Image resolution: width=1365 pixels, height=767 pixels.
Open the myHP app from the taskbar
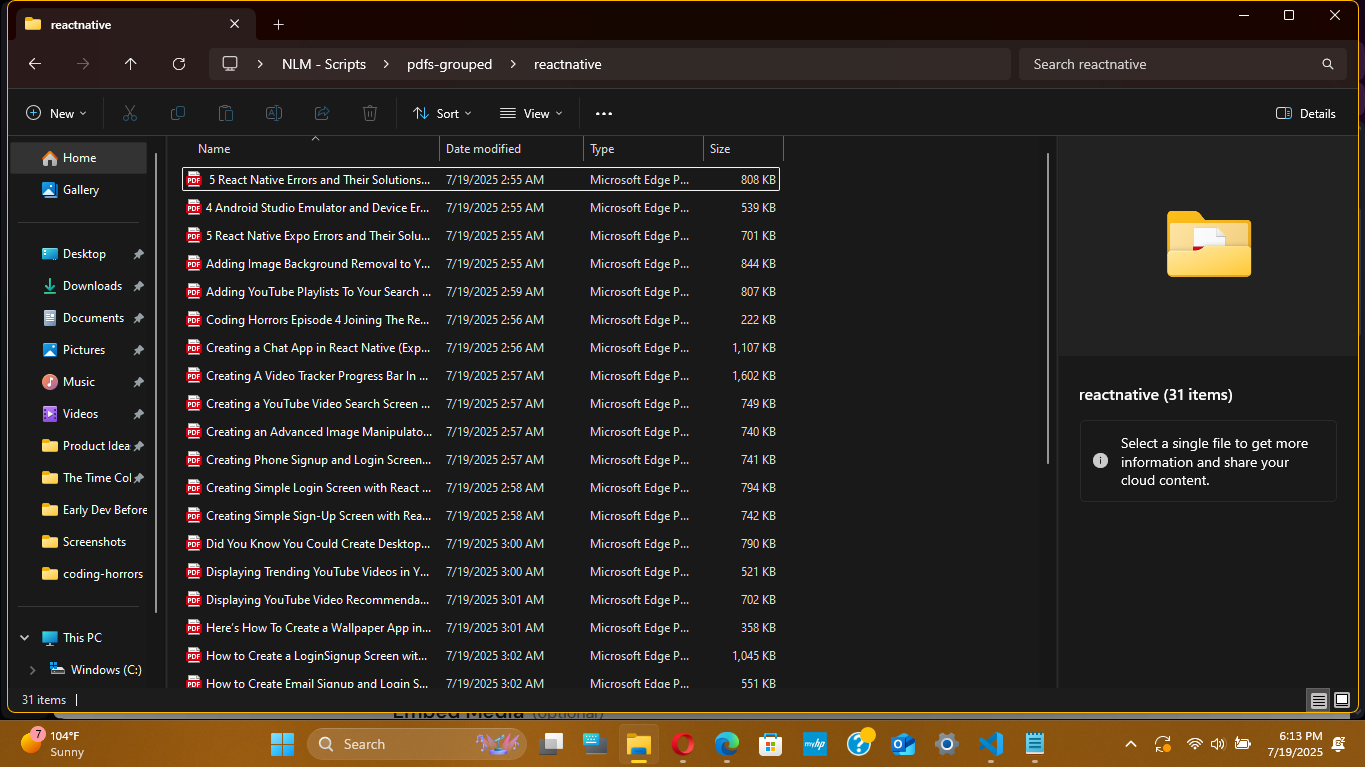click(x=815, y=744)
